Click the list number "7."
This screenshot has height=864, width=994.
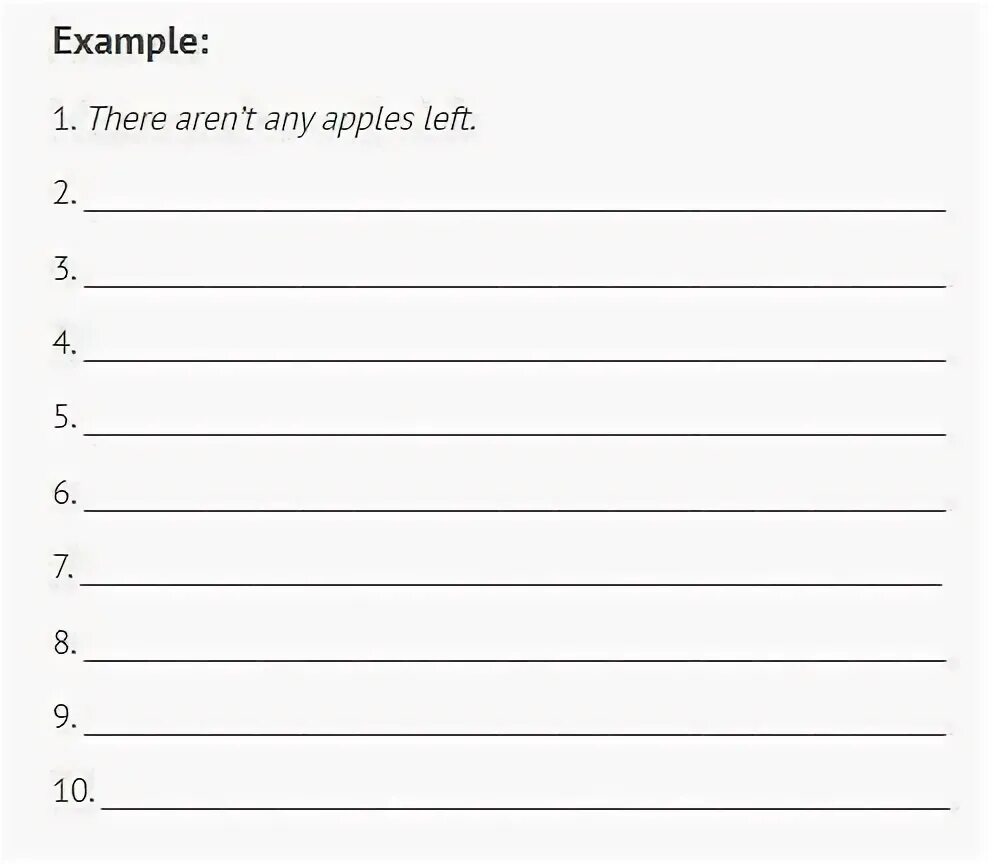click(65, 568)
